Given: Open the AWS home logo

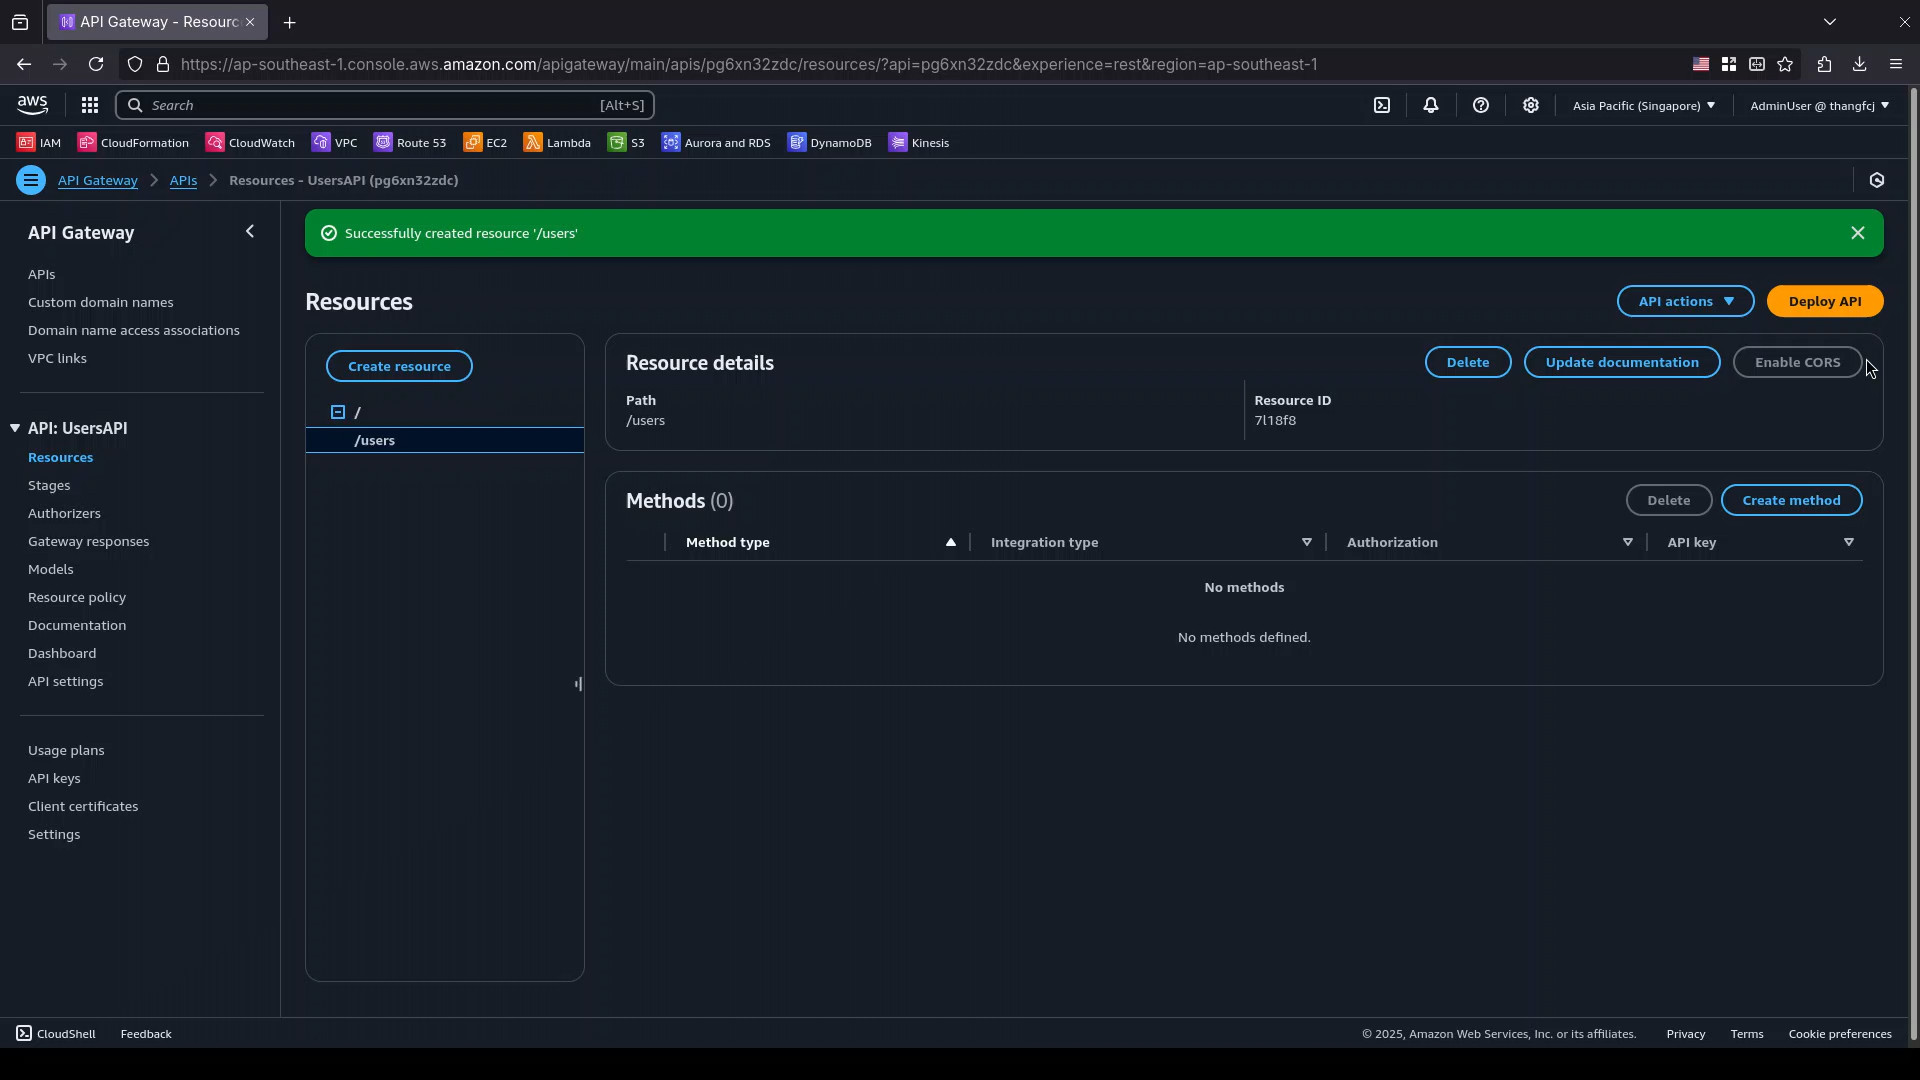Looking at the screenshot, I should point(32,105).
